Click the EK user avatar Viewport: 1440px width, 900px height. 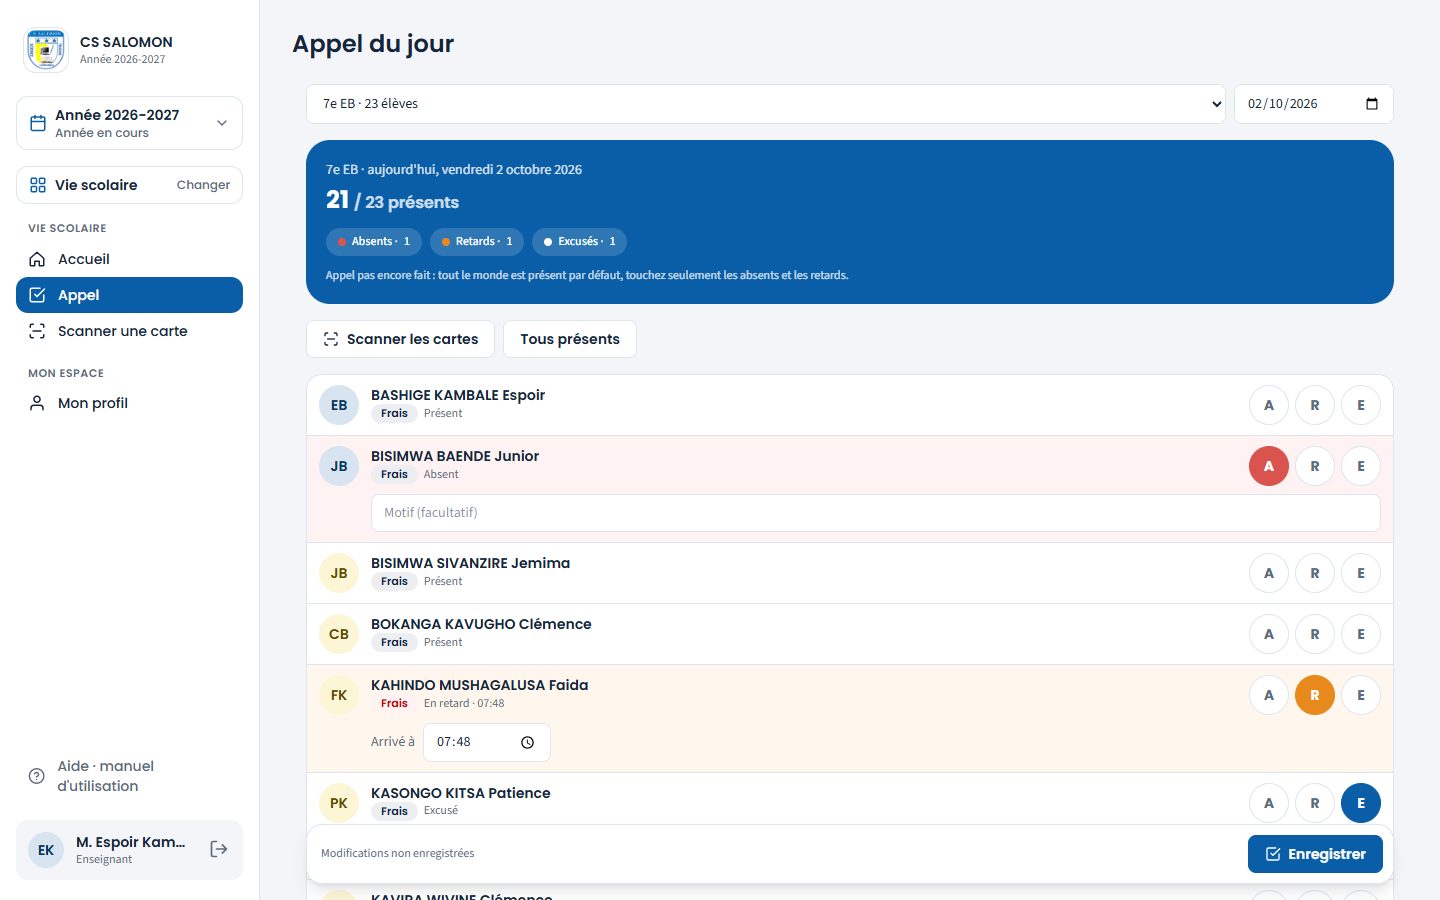click(x=46, y=850)
